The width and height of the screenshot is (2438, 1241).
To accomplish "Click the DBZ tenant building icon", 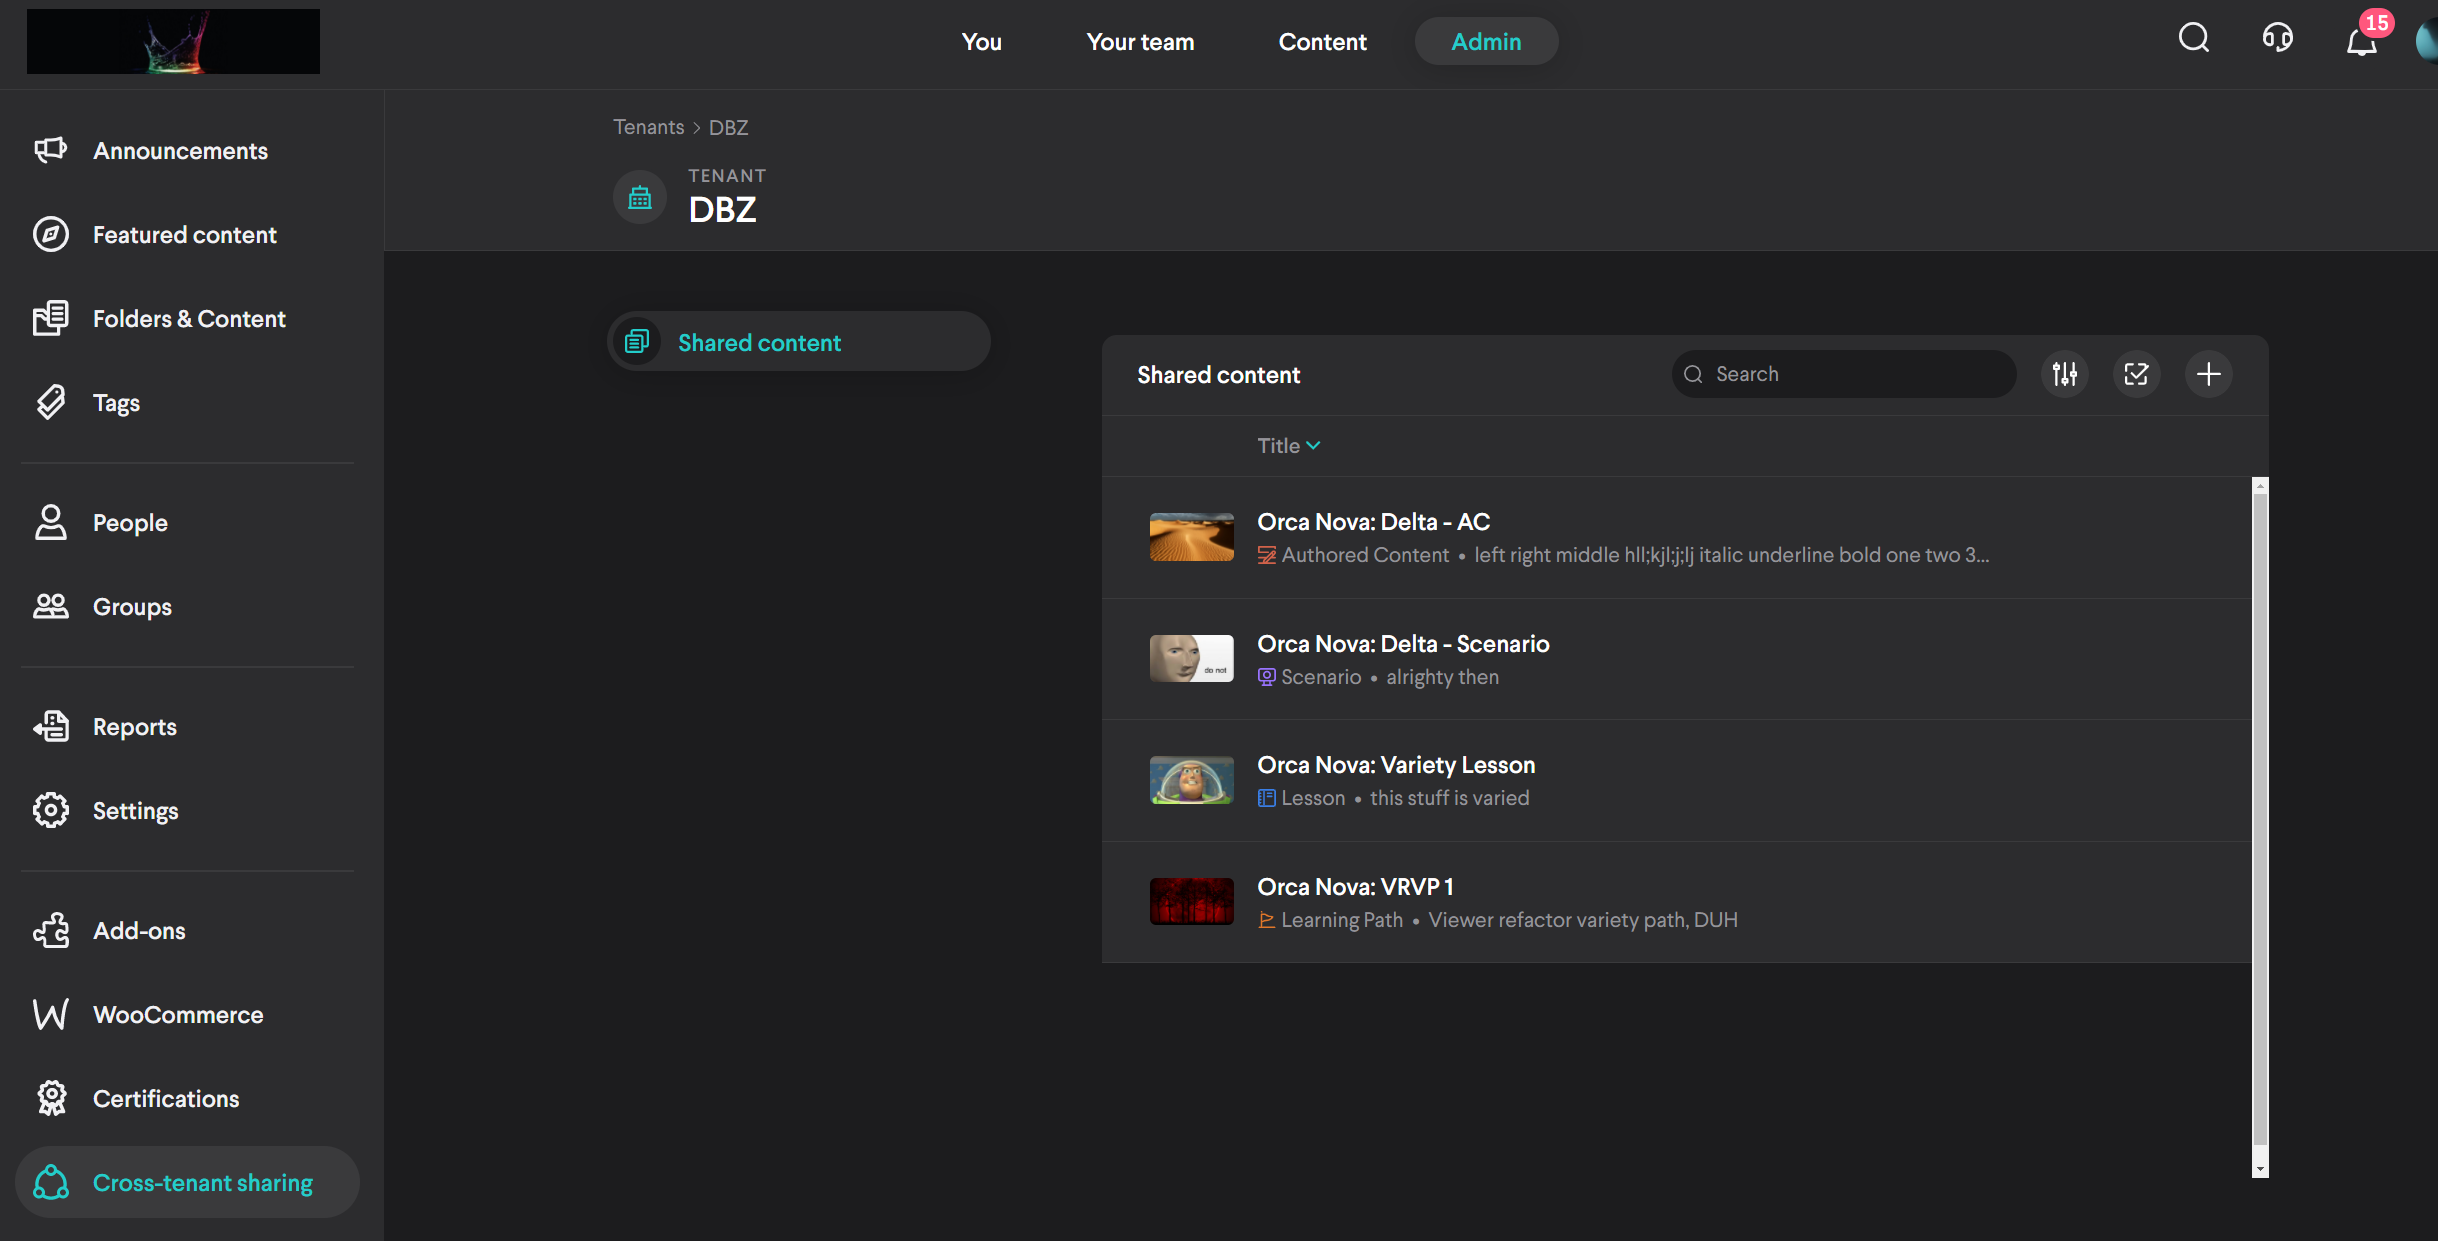I will tap(640, 198).
